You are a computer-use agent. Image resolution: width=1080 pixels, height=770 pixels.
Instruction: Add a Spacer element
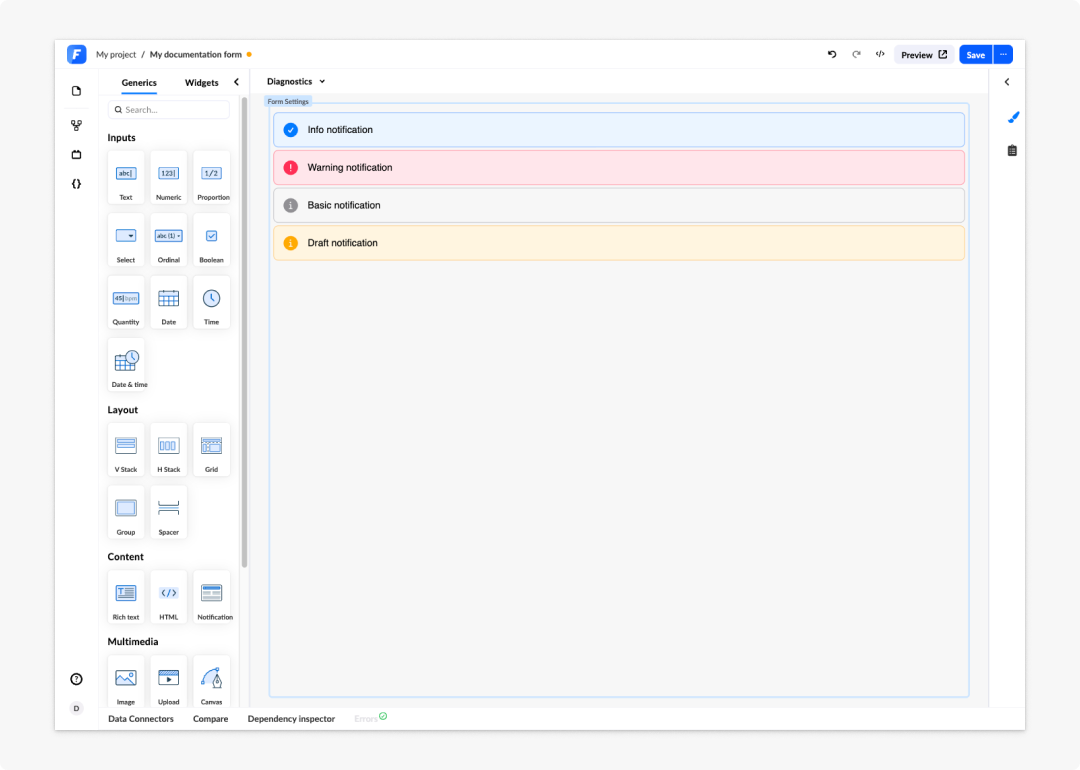click(x=169, y=512)
